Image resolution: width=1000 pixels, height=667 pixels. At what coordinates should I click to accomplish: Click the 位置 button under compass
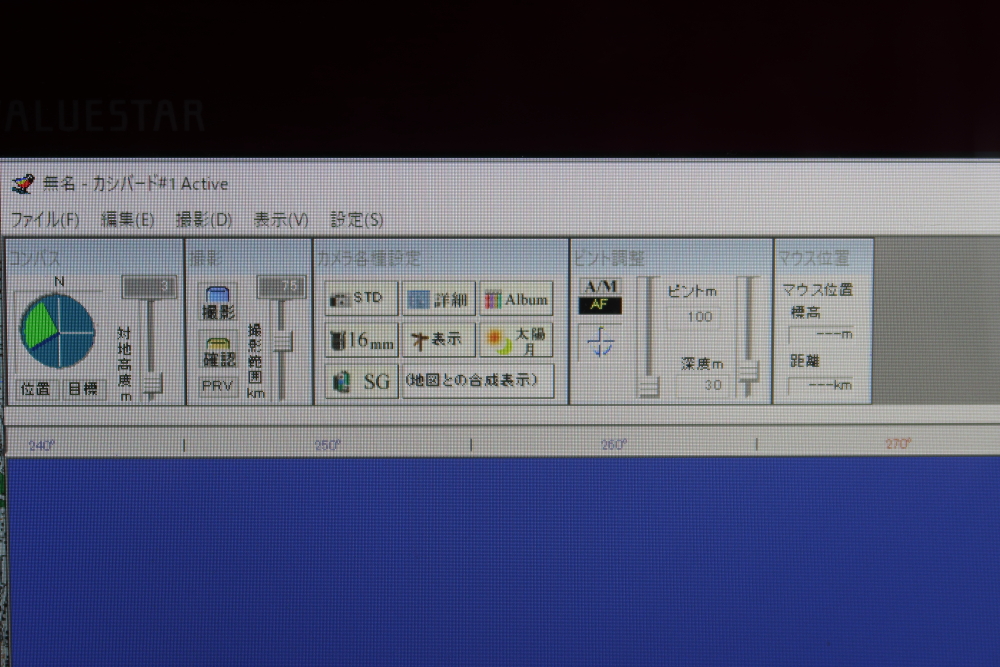(x=36, y=389)
